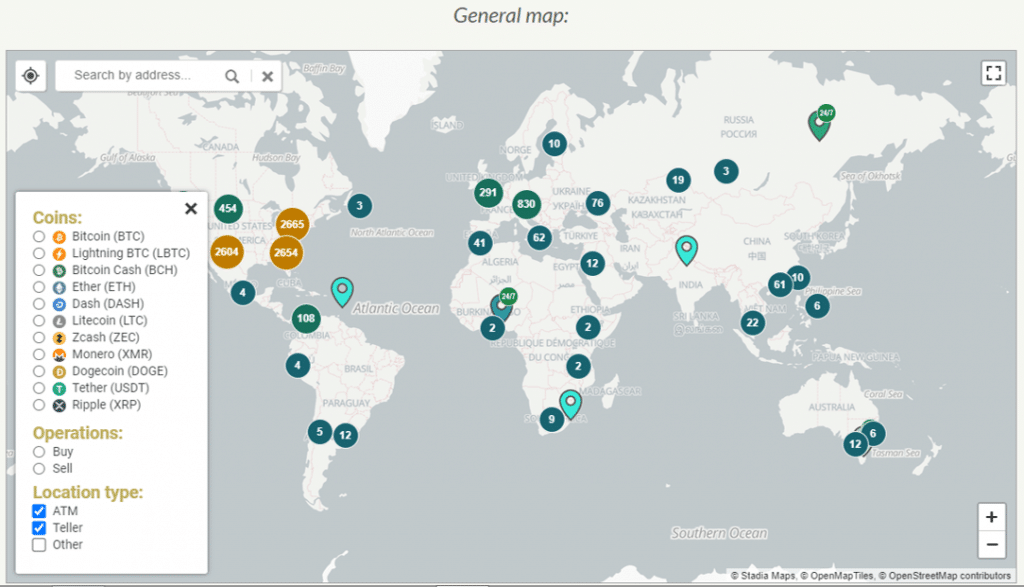Uncheck the Teller location type
This screenshot has width=1024, height=587.
coord(39,528)
